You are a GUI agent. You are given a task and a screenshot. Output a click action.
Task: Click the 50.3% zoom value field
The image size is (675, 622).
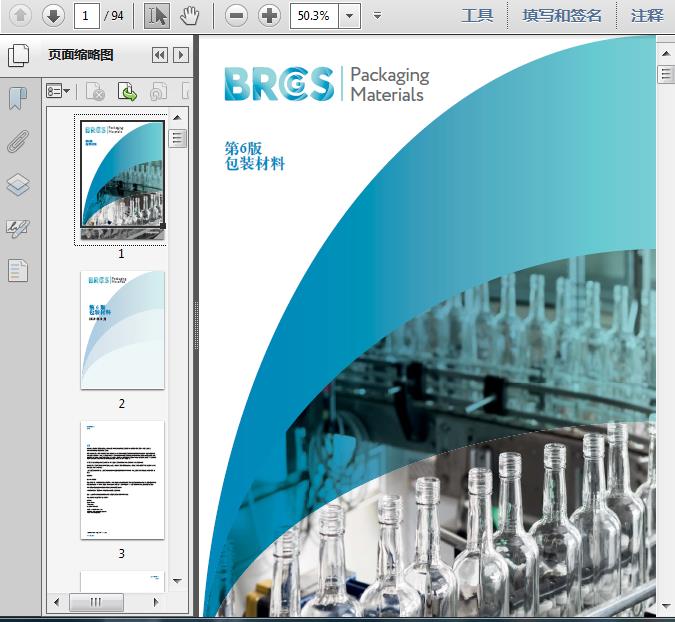314,16
